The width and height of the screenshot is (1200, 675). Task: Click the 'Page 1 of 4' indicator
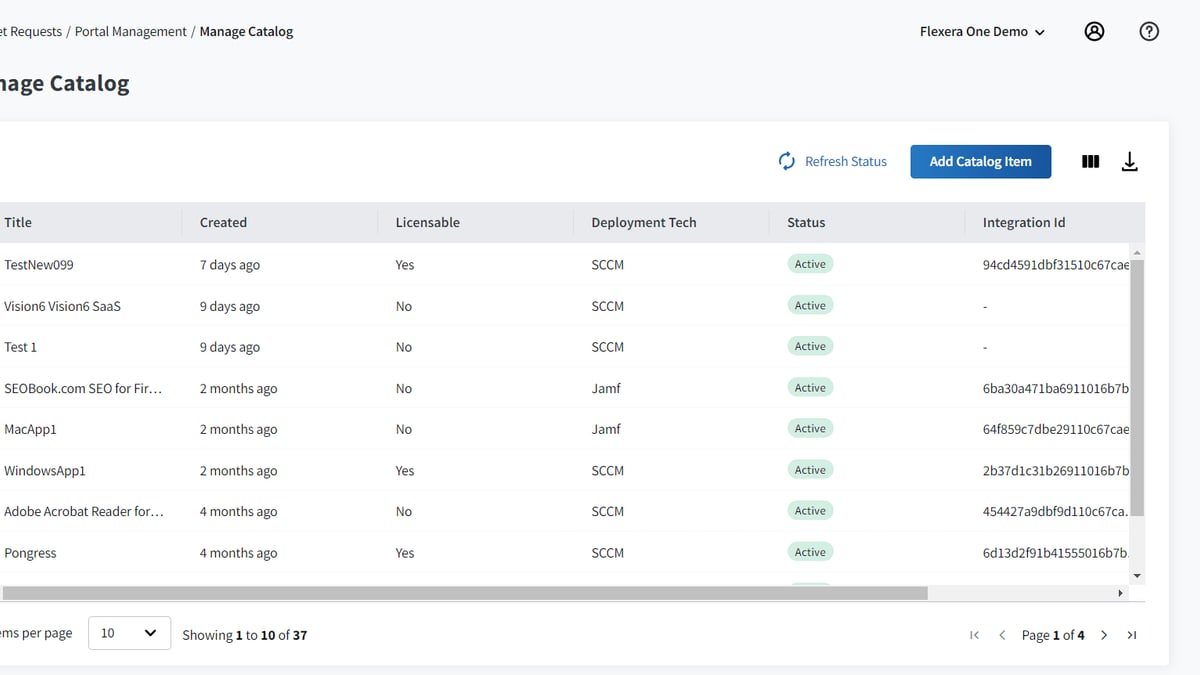(x=1053, y=635)
